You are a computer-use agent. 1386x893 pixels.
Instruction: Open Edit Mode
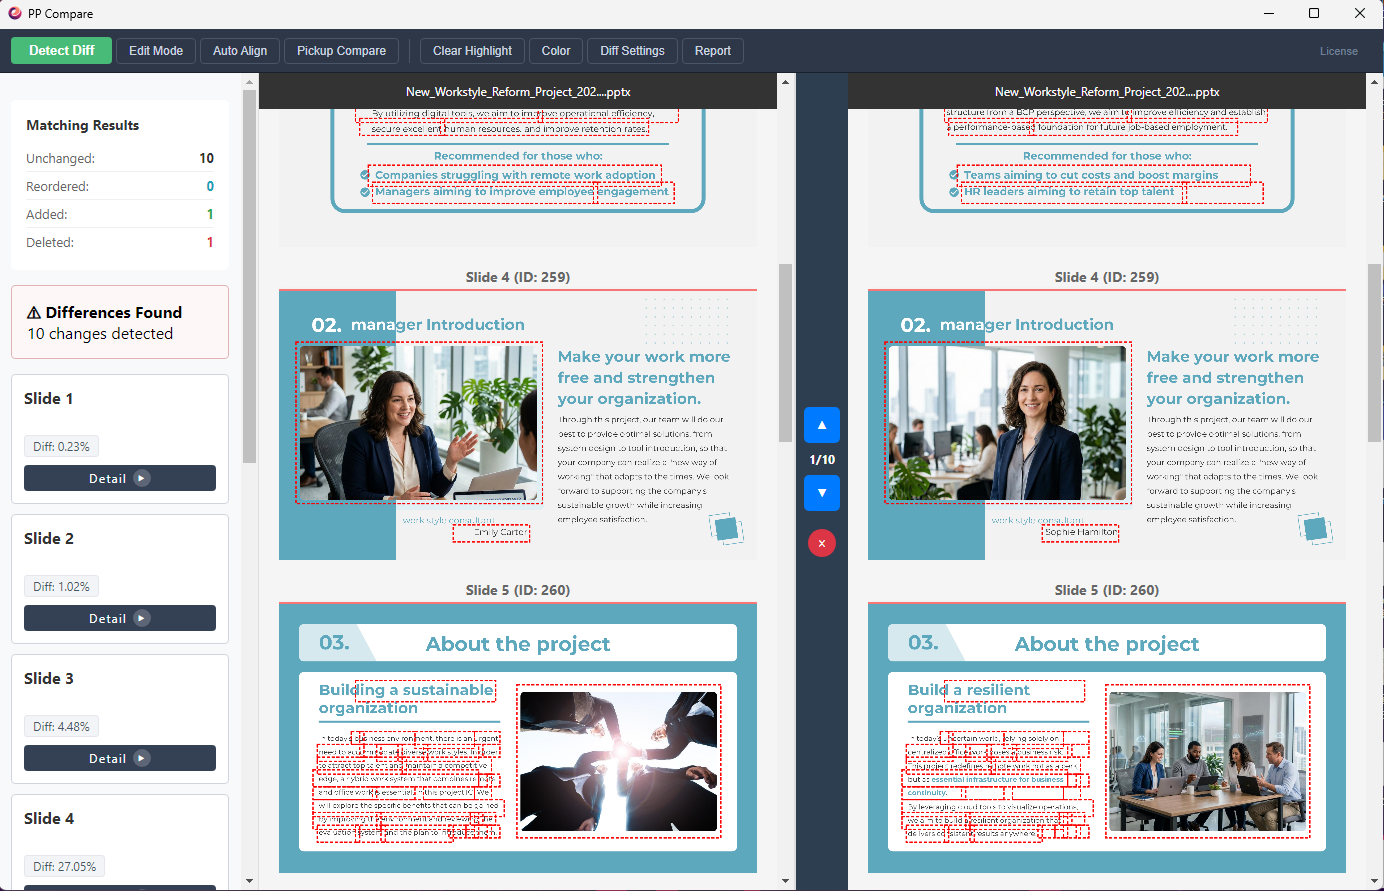(x=156, y=51)
